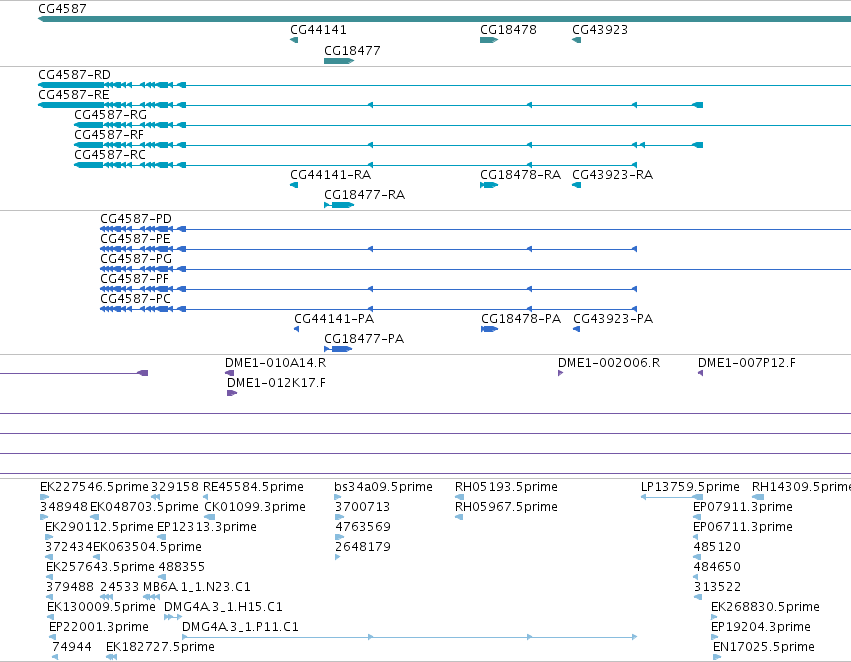Click the RH05193.5prime EST label
The image size is (851, 662).
point(506,487)
